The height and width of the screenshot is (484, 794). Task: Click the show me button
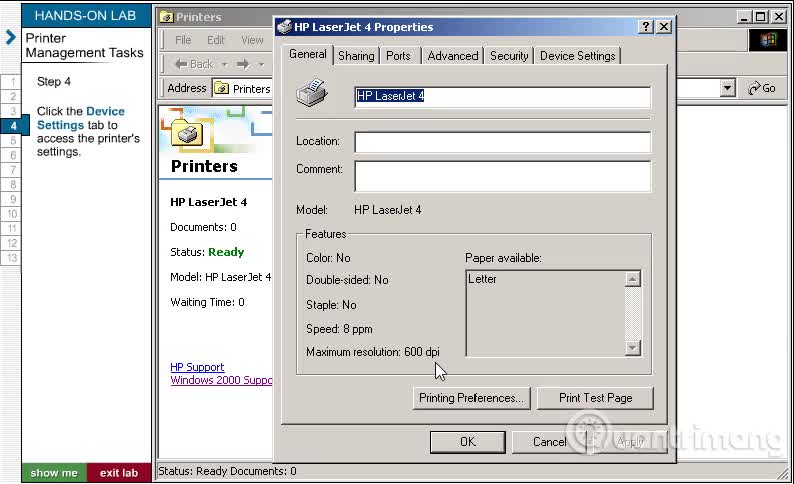click(54, 473)
